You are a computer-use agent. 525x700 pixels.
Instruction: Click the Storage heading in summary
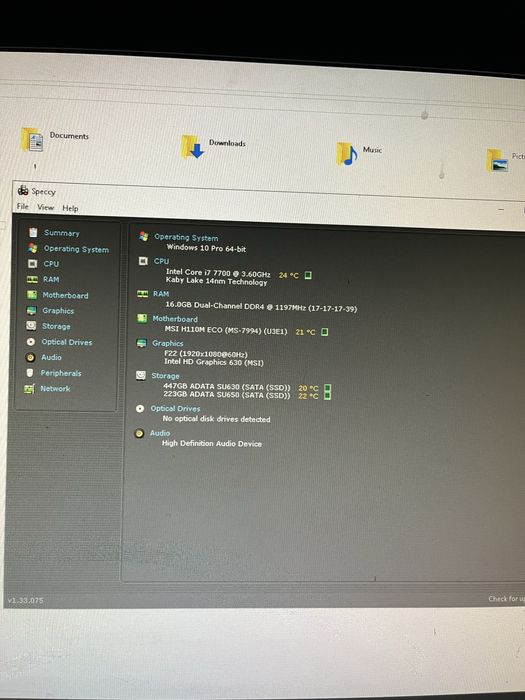pos(165,376)
